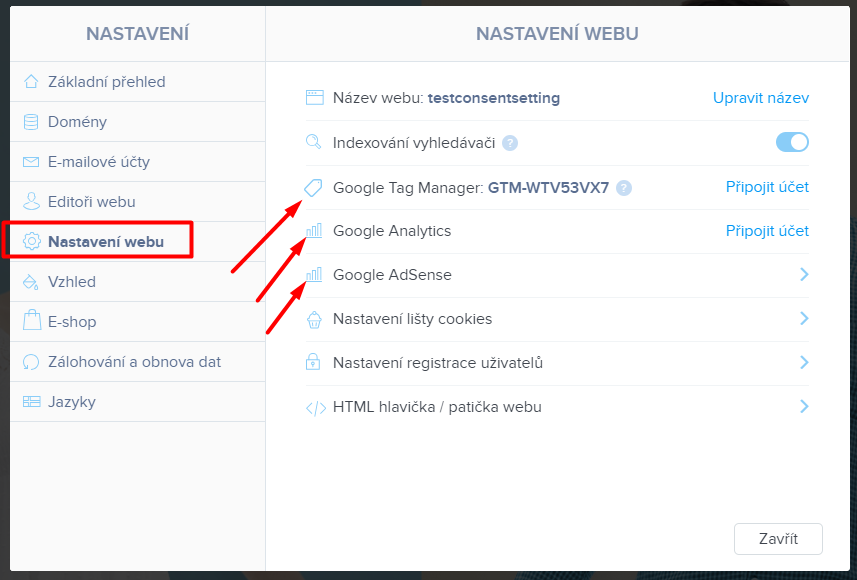857x580 pixels.
Task: Expand the Google AdSense chevron
Action: (804, 274)
